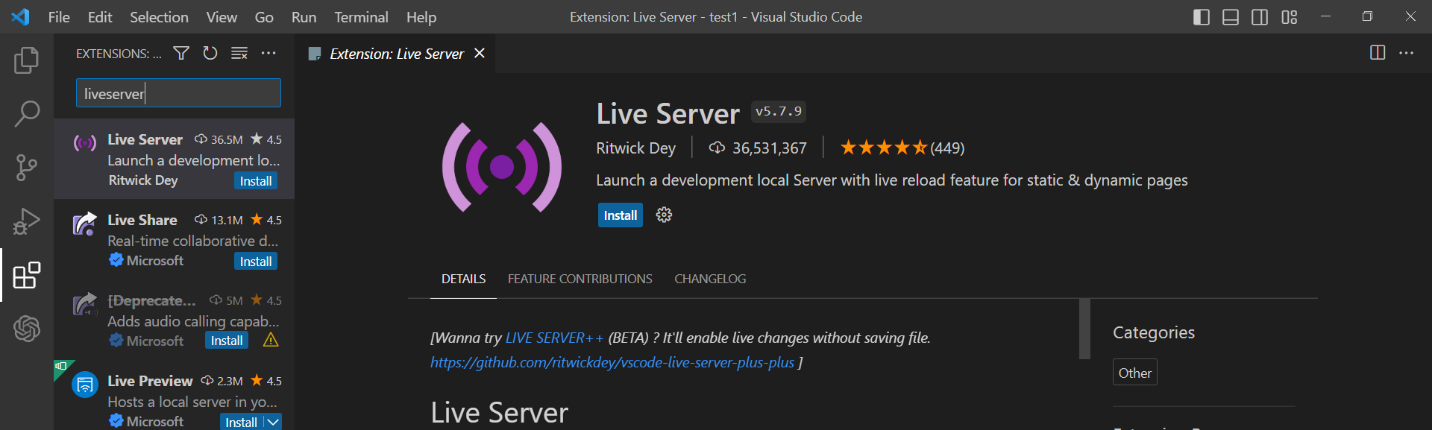Click the (449) ratings count

pos(947,148)
